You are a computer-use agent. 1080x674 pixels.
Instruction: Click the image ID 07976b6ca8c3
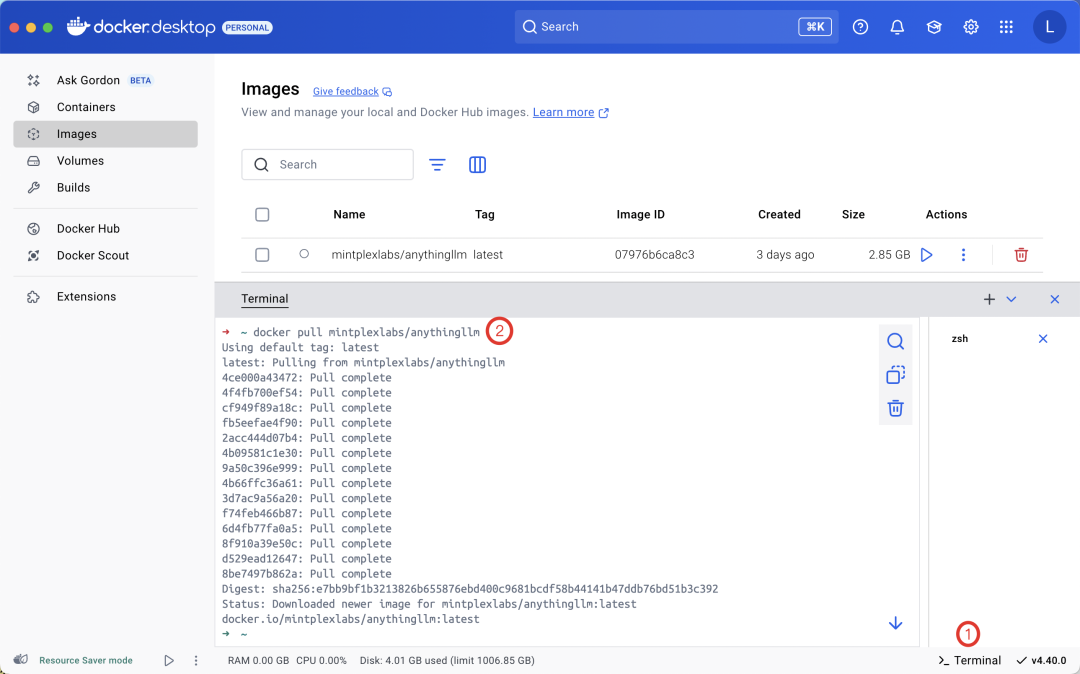pyautogui.click(x=654, y=255)
